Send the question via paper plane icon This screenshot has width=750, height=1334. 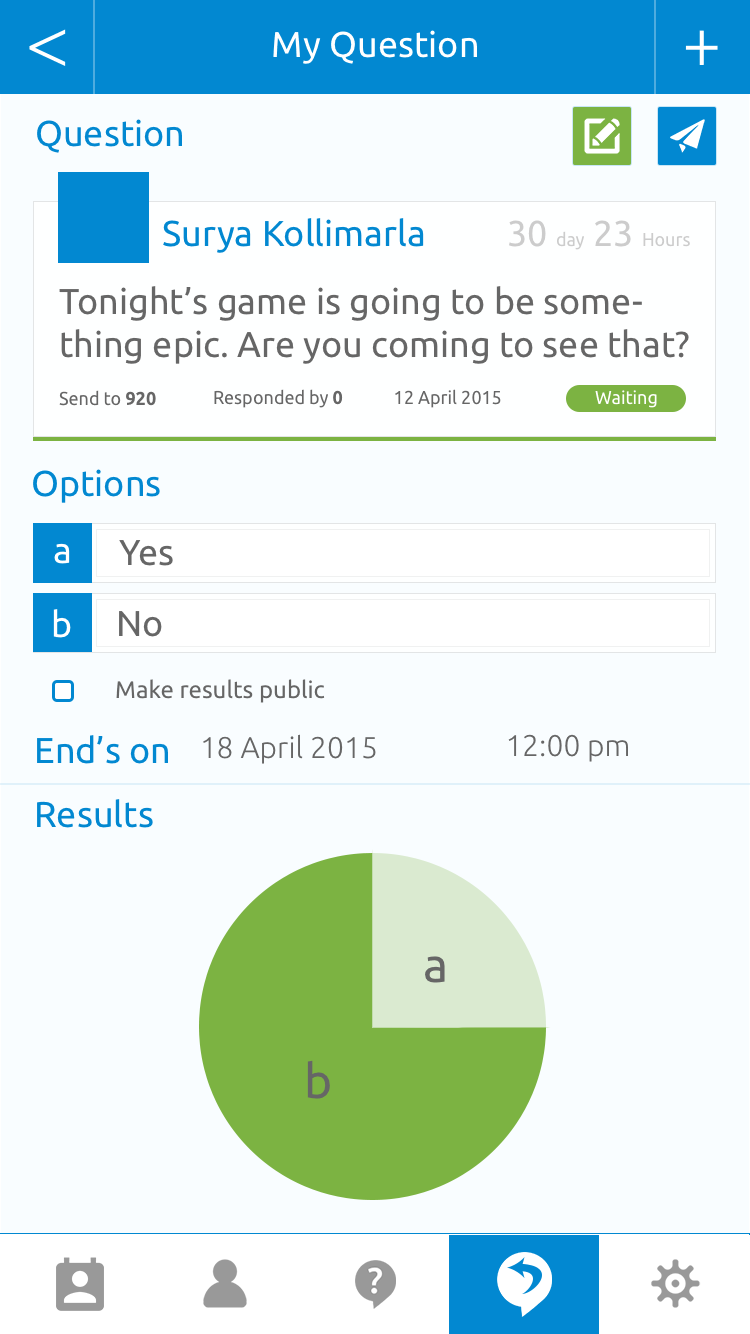pos(686,136)
